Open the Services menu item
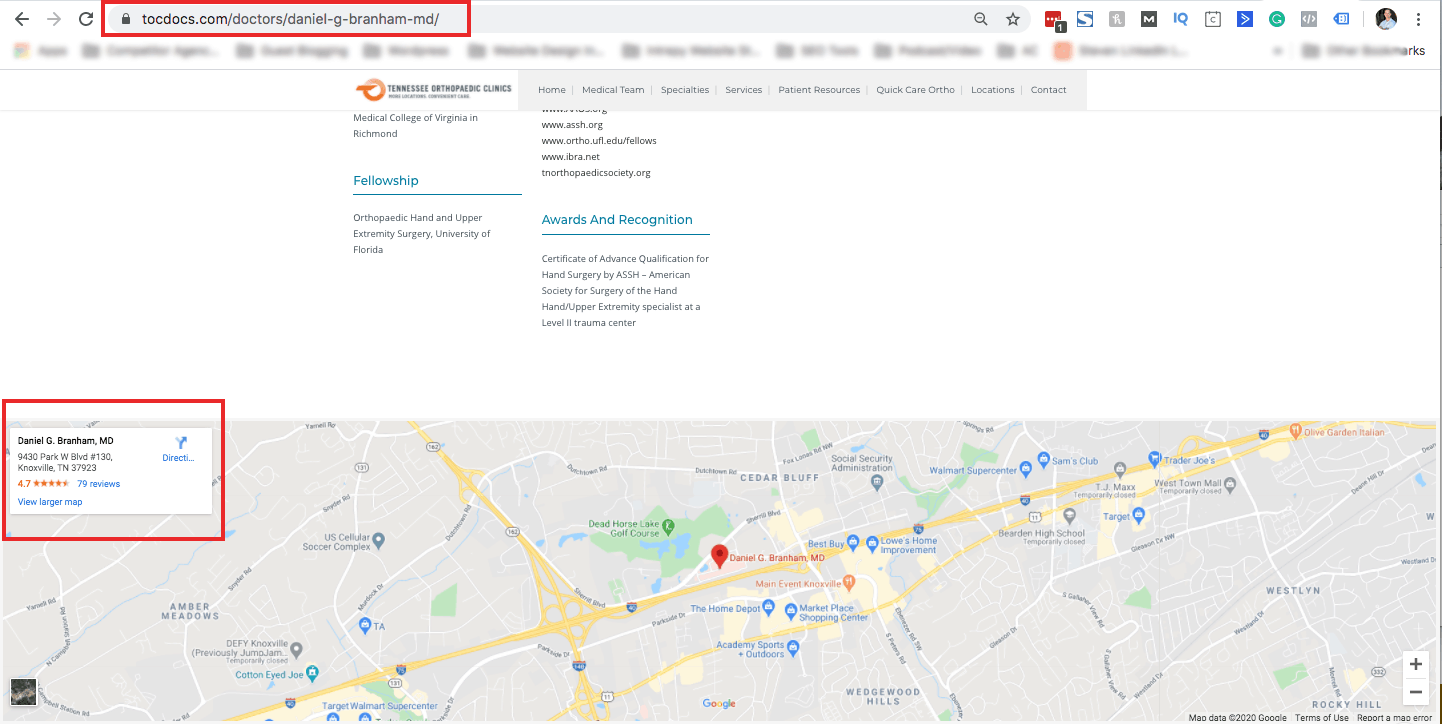 (744, 90)
